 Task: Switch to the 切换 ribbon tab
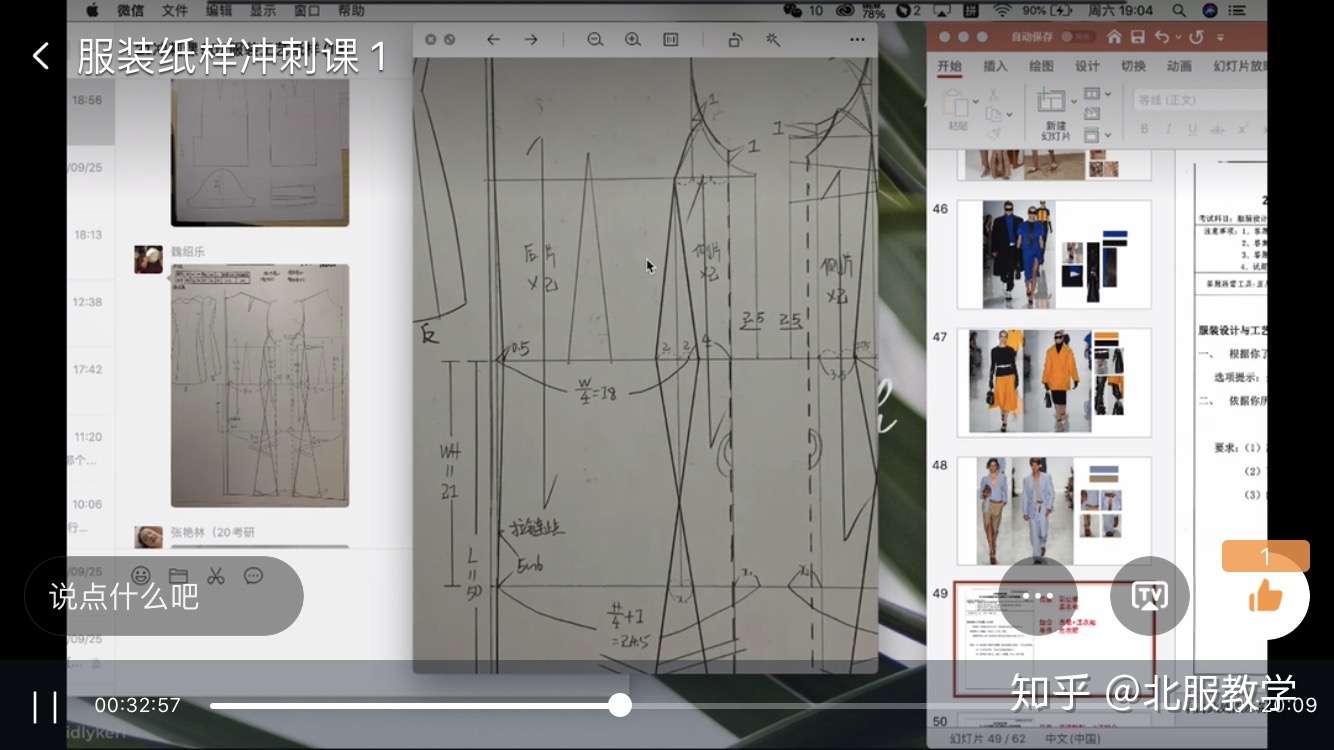(x=1133, y=66)
